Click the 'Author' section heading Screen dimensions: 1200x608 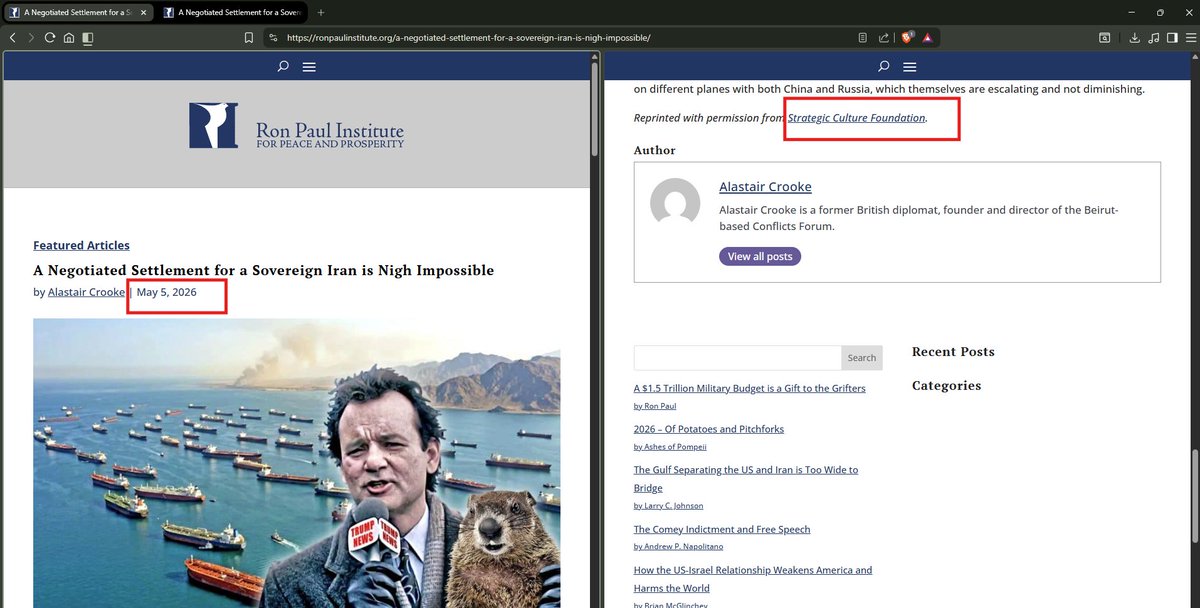point(655,150)
